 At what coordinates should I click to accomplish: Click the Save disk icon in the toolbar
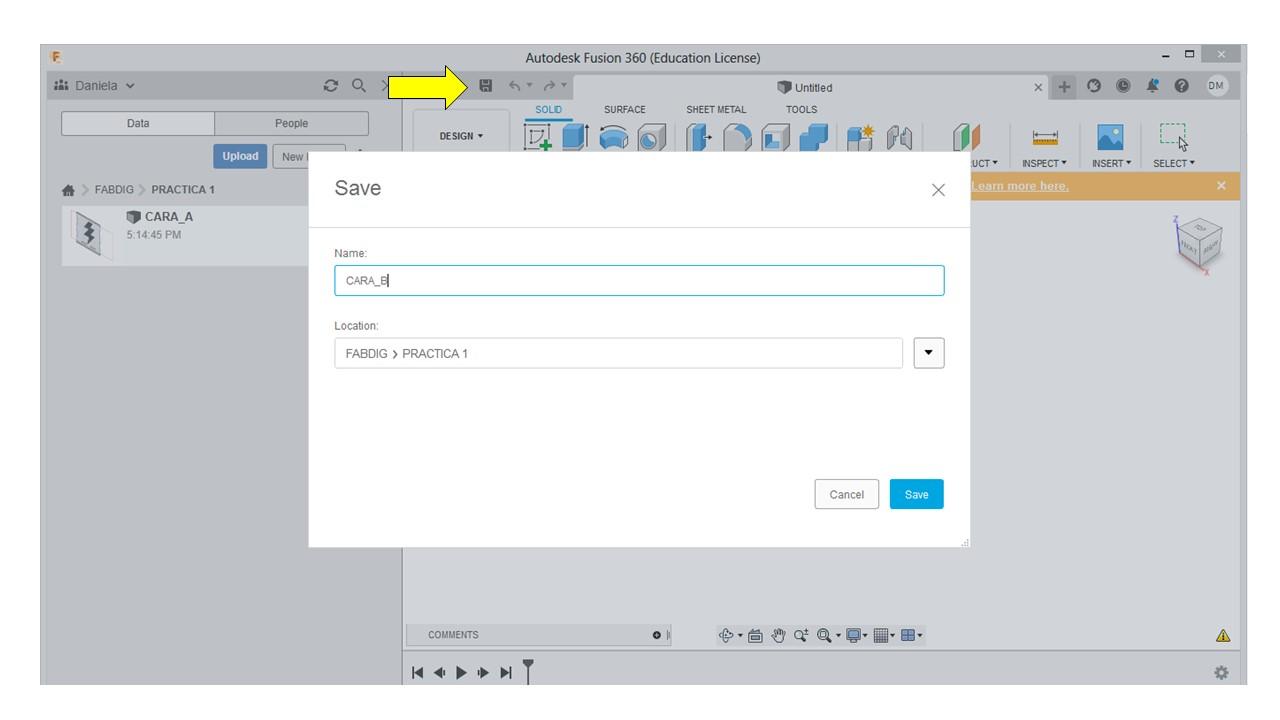coord(486,88)
